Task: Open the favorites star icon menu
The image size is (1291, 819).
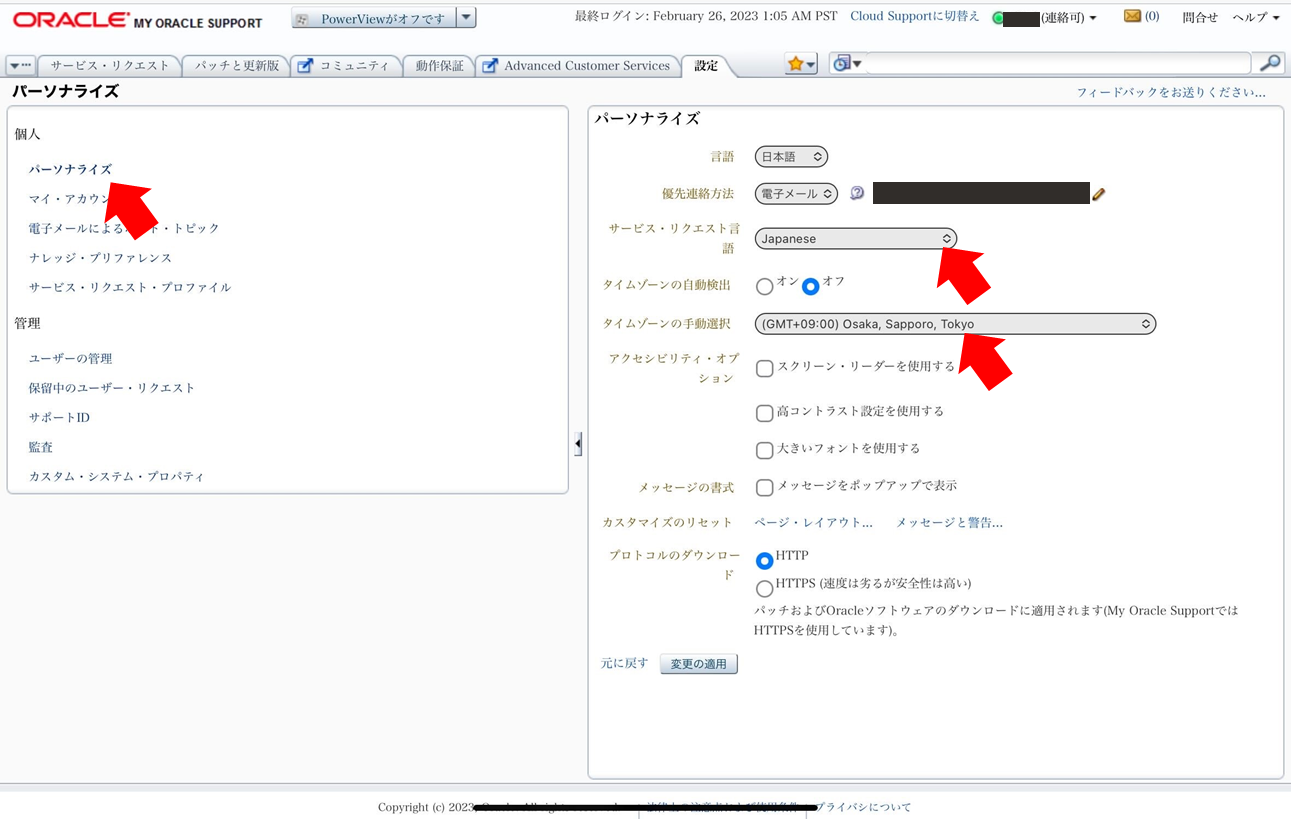Action: pyautogui.click(x=801, y=64)
